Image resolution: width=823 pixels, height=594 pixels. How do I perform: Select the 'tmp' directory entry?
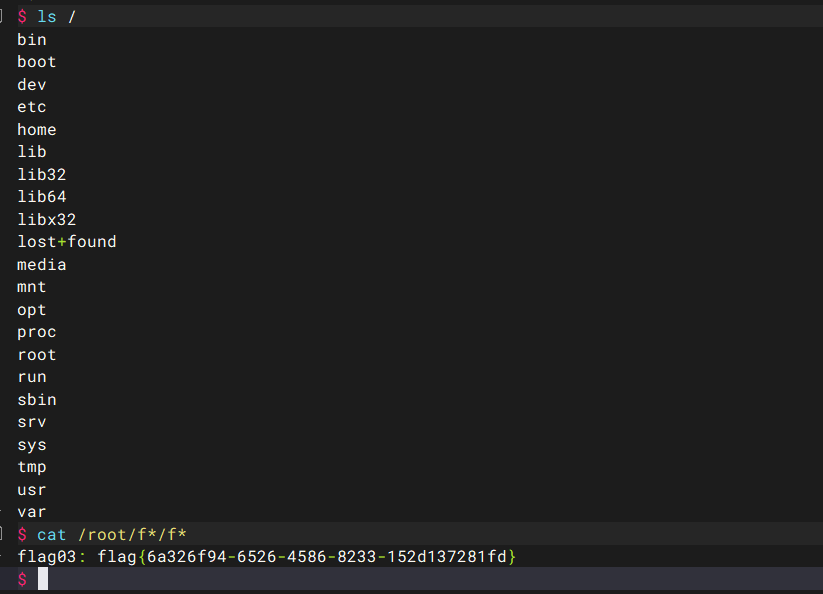click(x=31, y=467)
